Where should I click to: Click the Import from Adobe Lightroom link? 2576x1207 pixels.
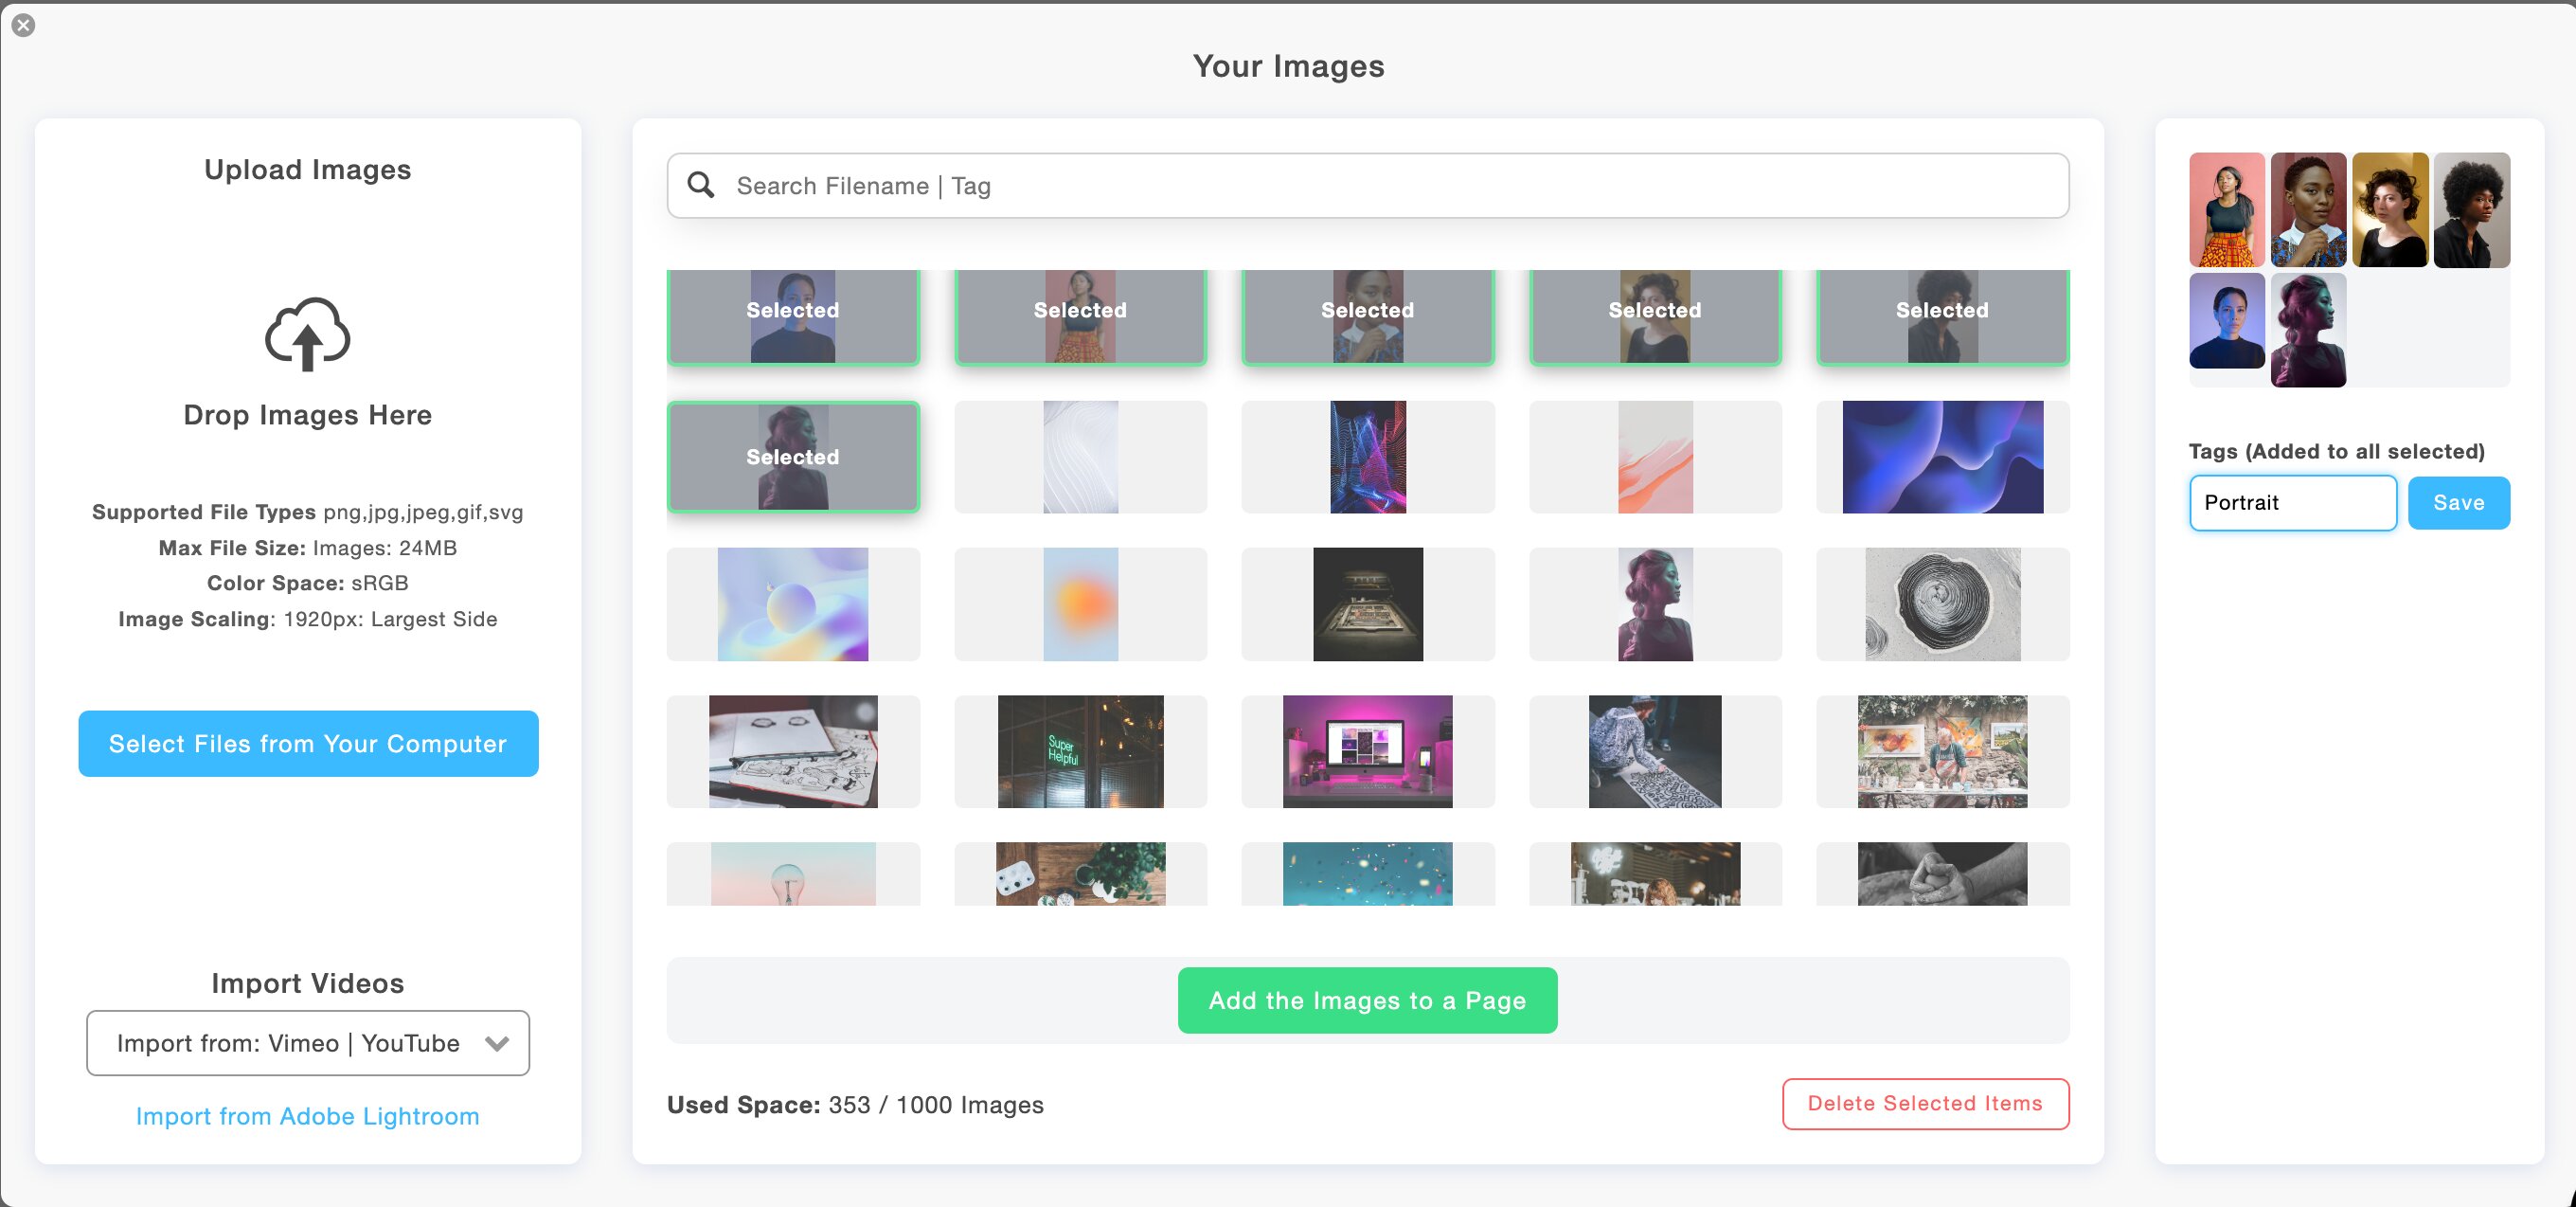pyautogui.click(x=307, y=1117)
